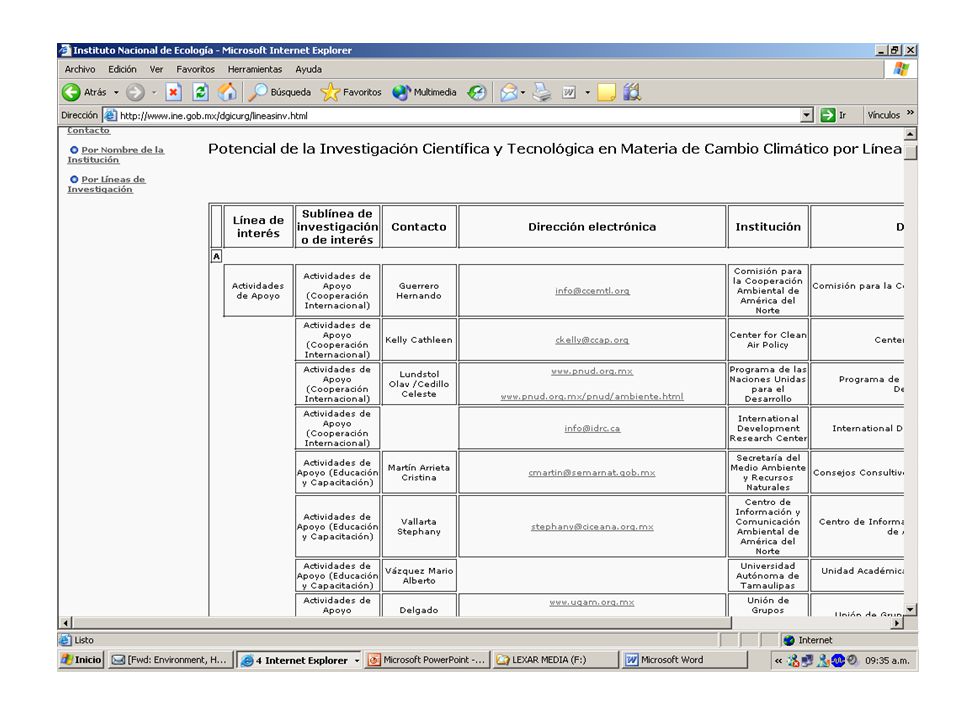Click the Inicio start button
960x720 pixels.
(81, 659)
